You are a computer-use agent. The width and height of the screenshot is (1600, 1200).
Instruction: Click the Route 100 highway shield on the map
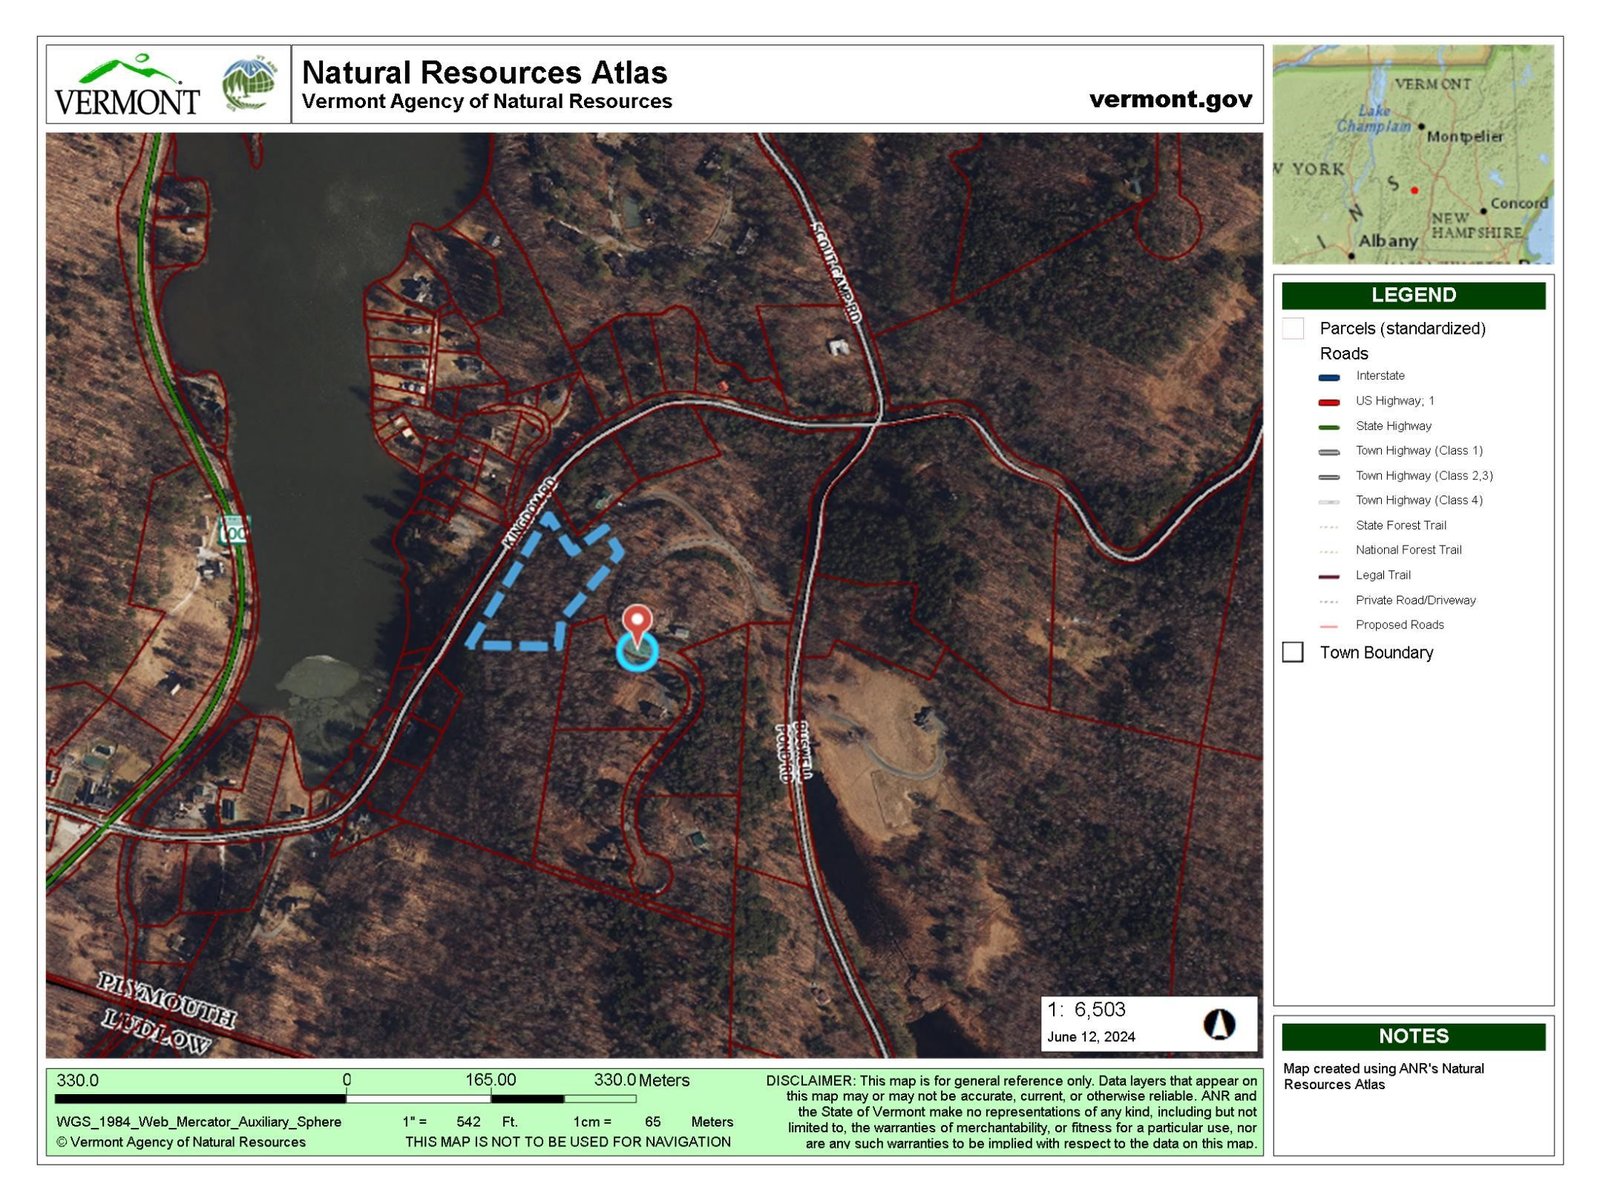[235, 530]
